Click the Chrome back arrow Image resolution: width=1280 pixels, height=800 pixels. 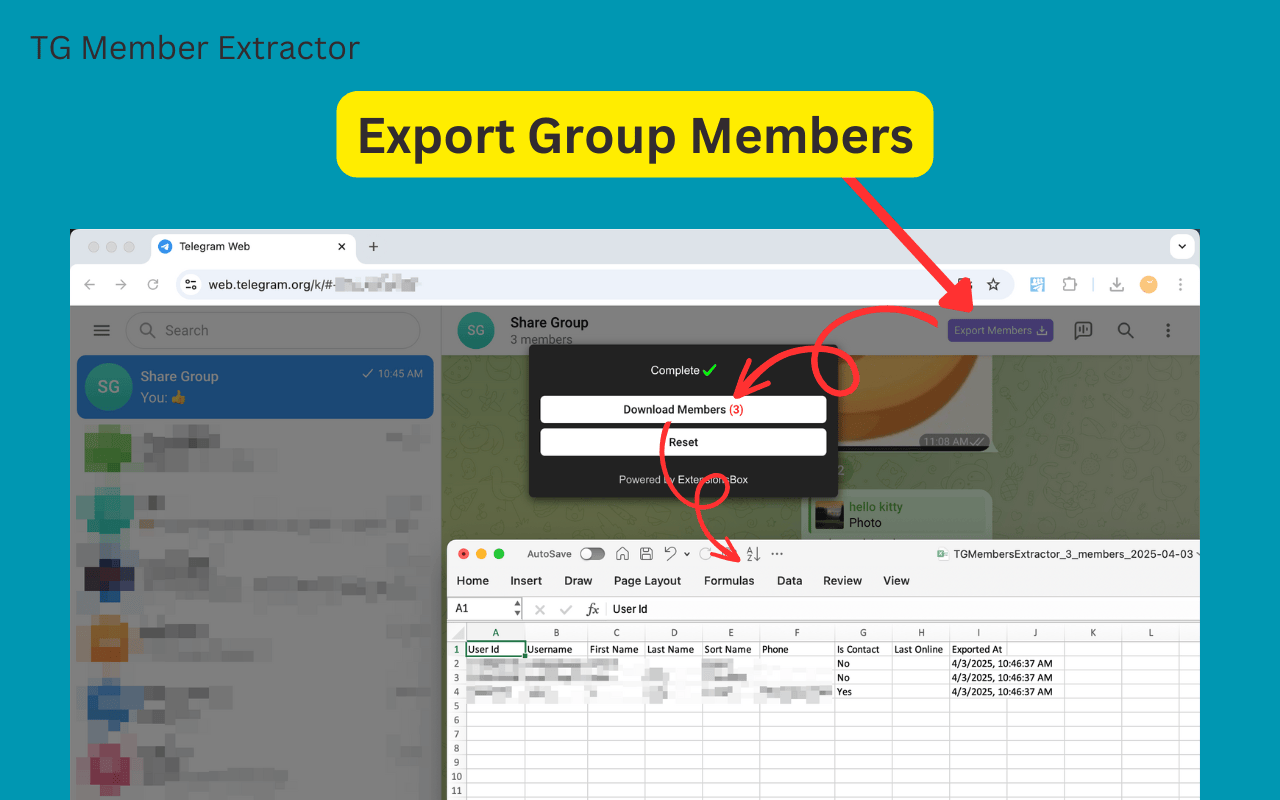click(90, 285)
